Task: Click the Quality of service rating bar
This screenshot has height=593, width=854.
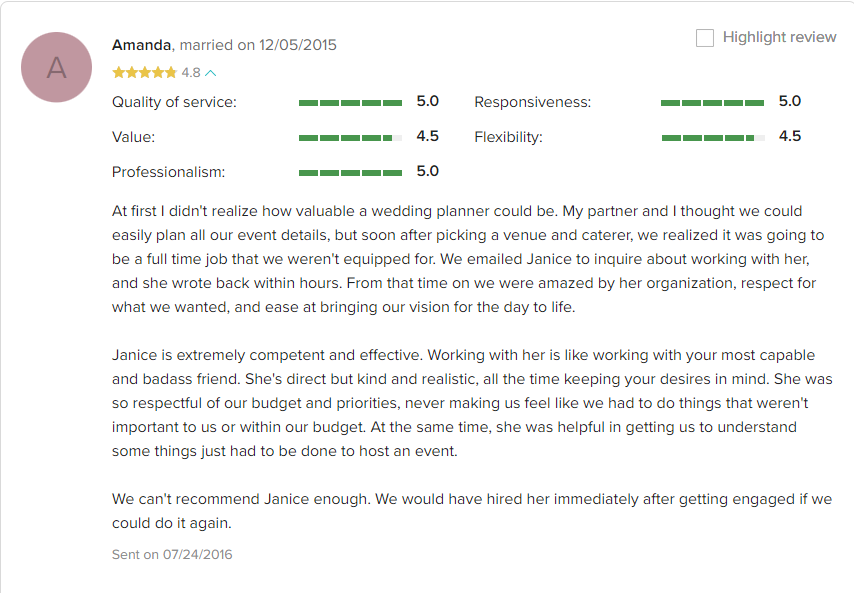Action: tap(350, 103)
